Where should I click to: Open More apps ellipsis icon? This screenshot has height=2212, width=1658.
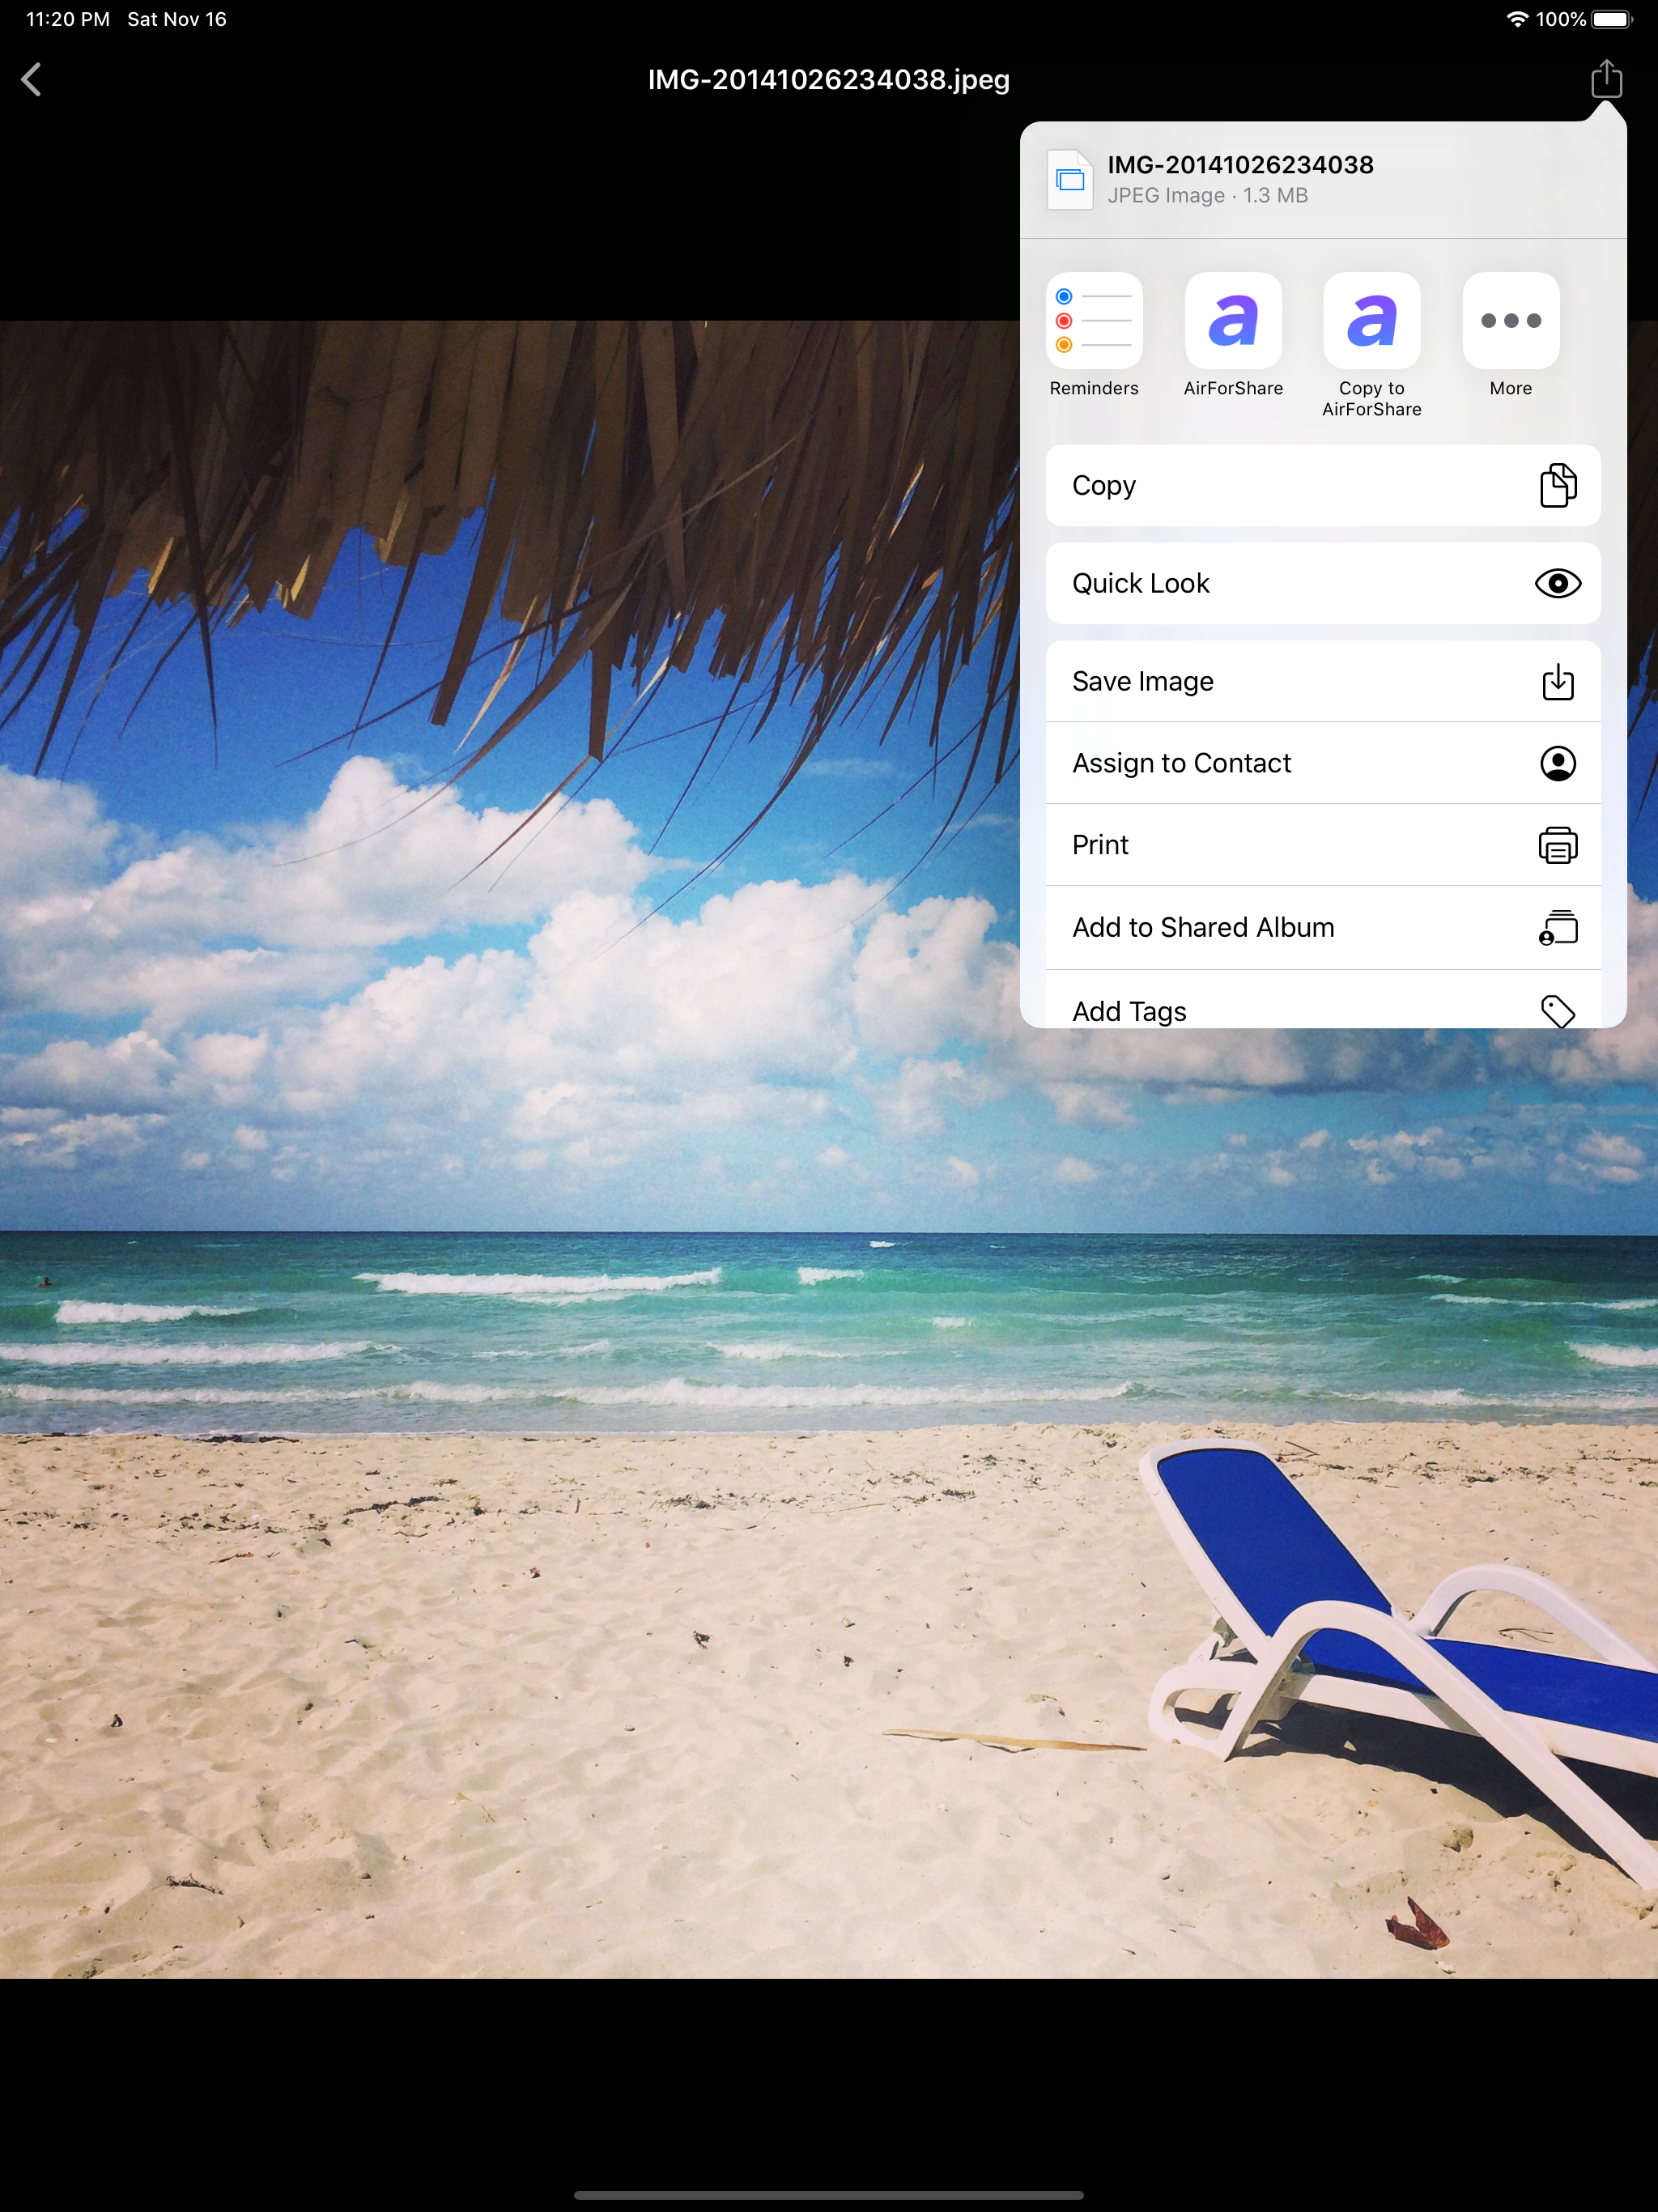[x=1511, y=321]
